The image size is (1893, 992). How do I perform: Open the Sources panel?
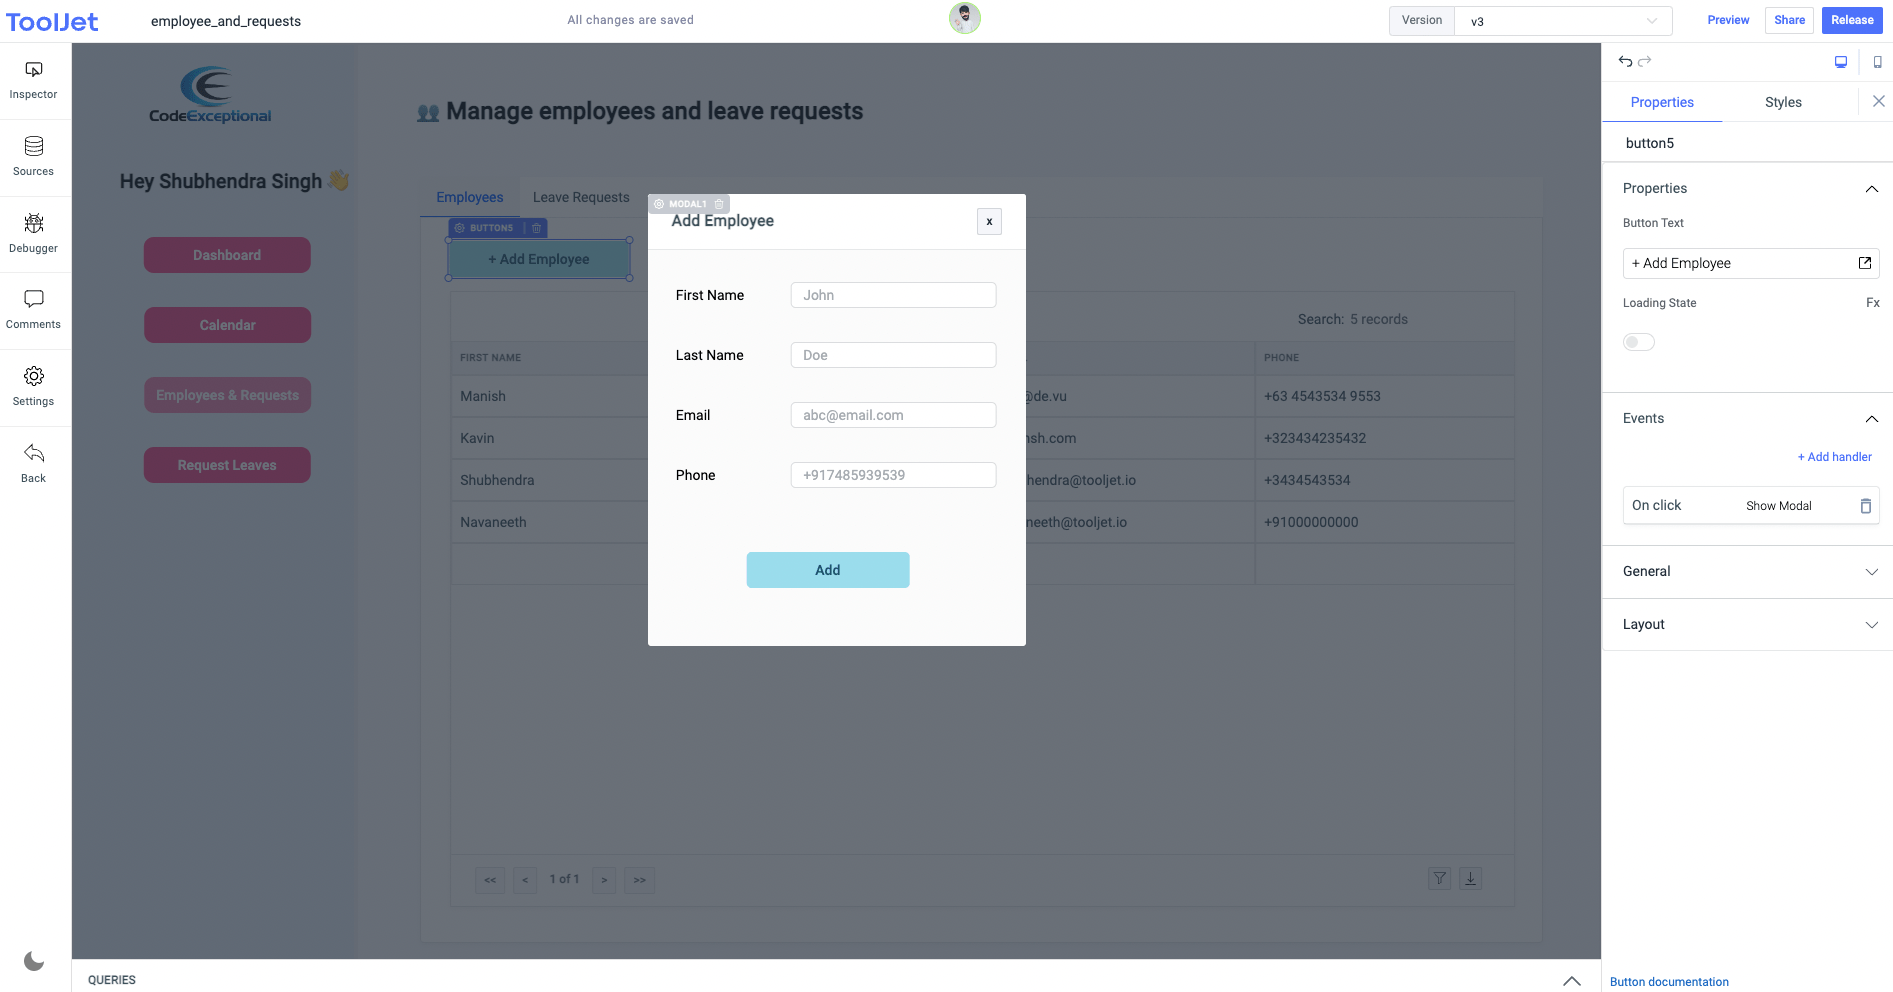[33, 156]
